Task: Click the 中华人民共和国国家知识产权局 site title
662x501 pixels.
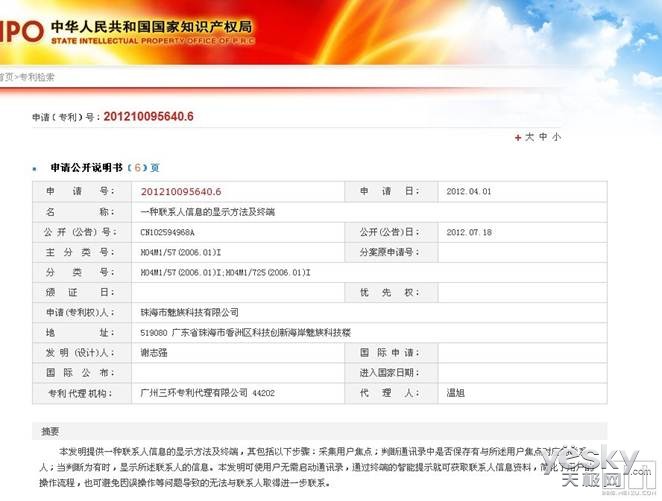Action: [152, 27]
